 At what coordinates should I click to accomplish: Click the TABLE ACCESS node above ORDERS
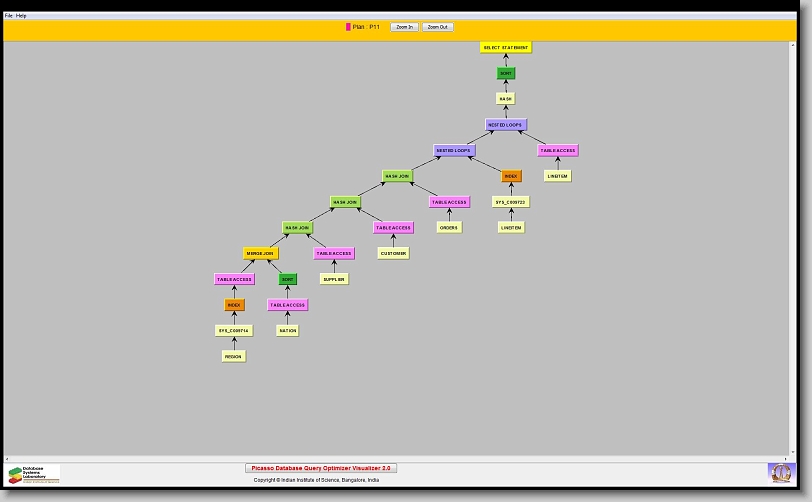(449, 202)
